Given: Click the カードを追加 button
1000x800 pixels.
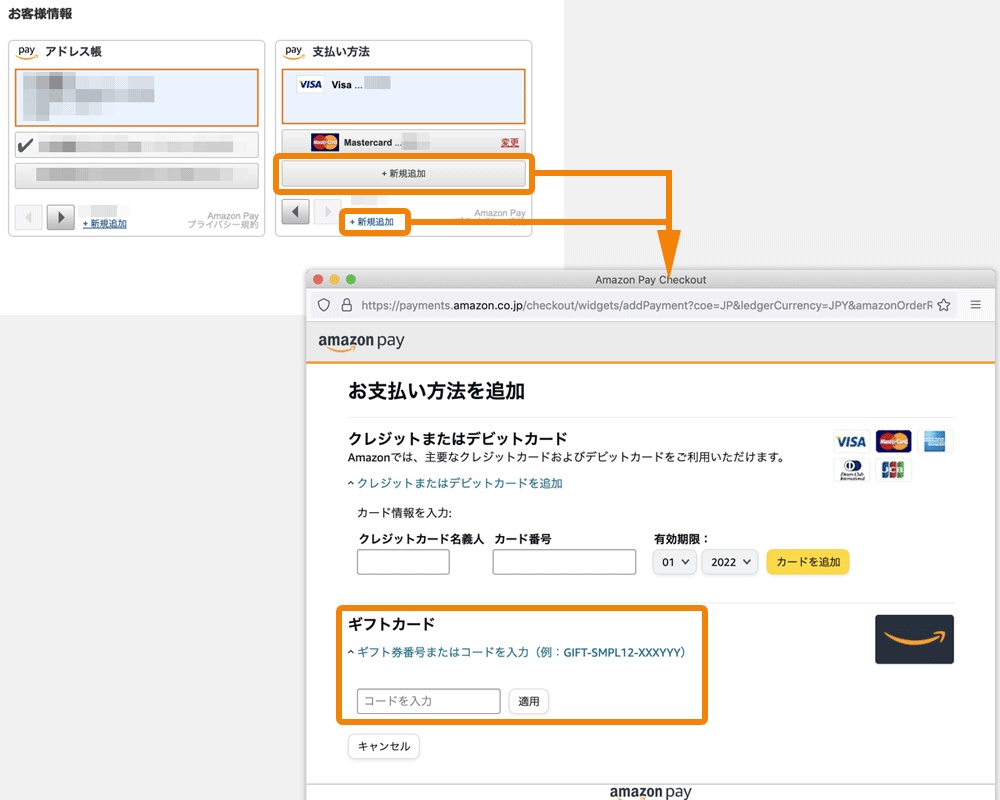Looking at the screenshot, I should point(808,562).
